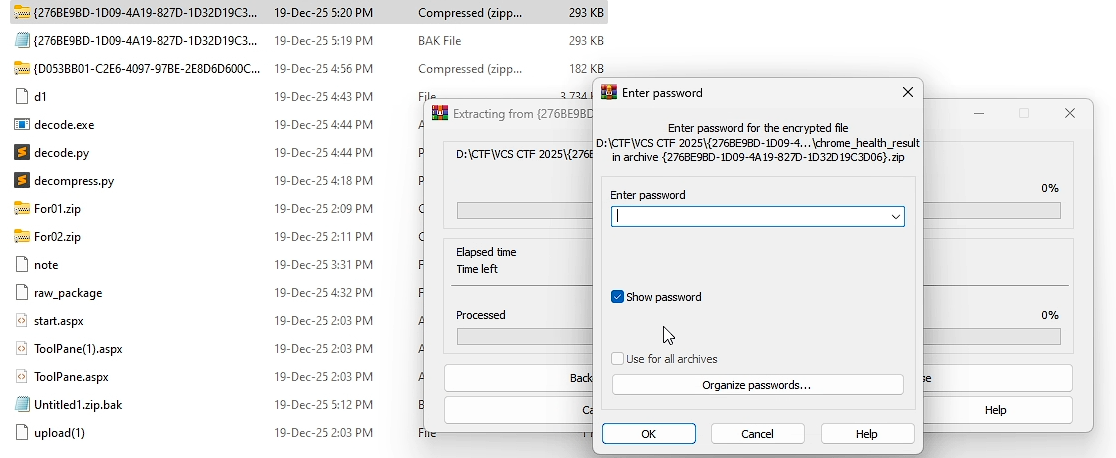Click date 19-Dec-25 5:19 PM
Viewport: 1116px width, 458px height.
(x=323, y=41)
